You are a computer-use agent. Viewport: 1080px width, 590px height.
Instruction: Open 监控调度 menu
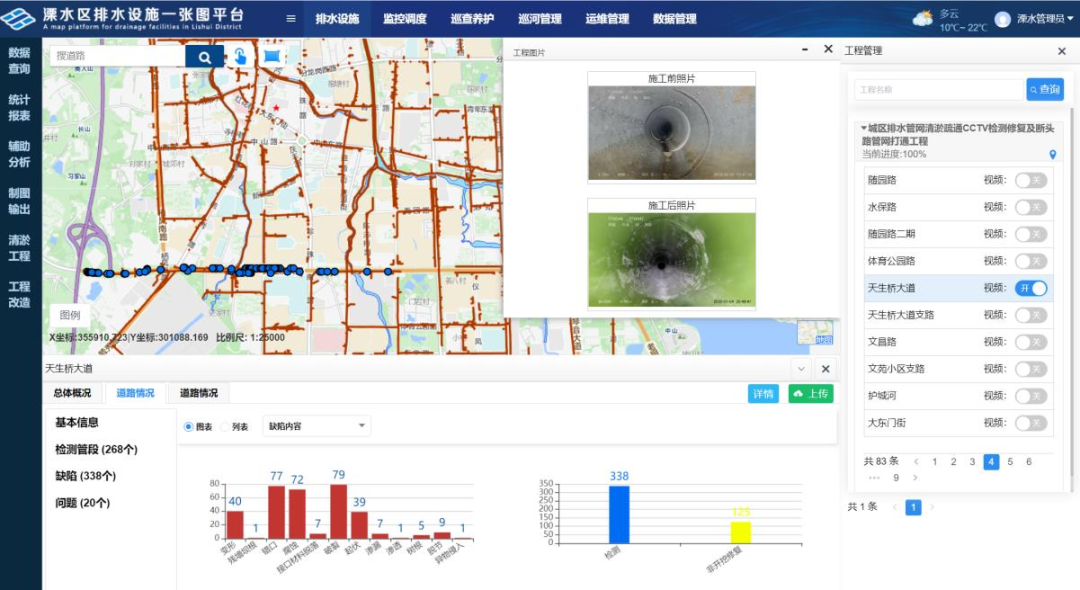point(405,19)
